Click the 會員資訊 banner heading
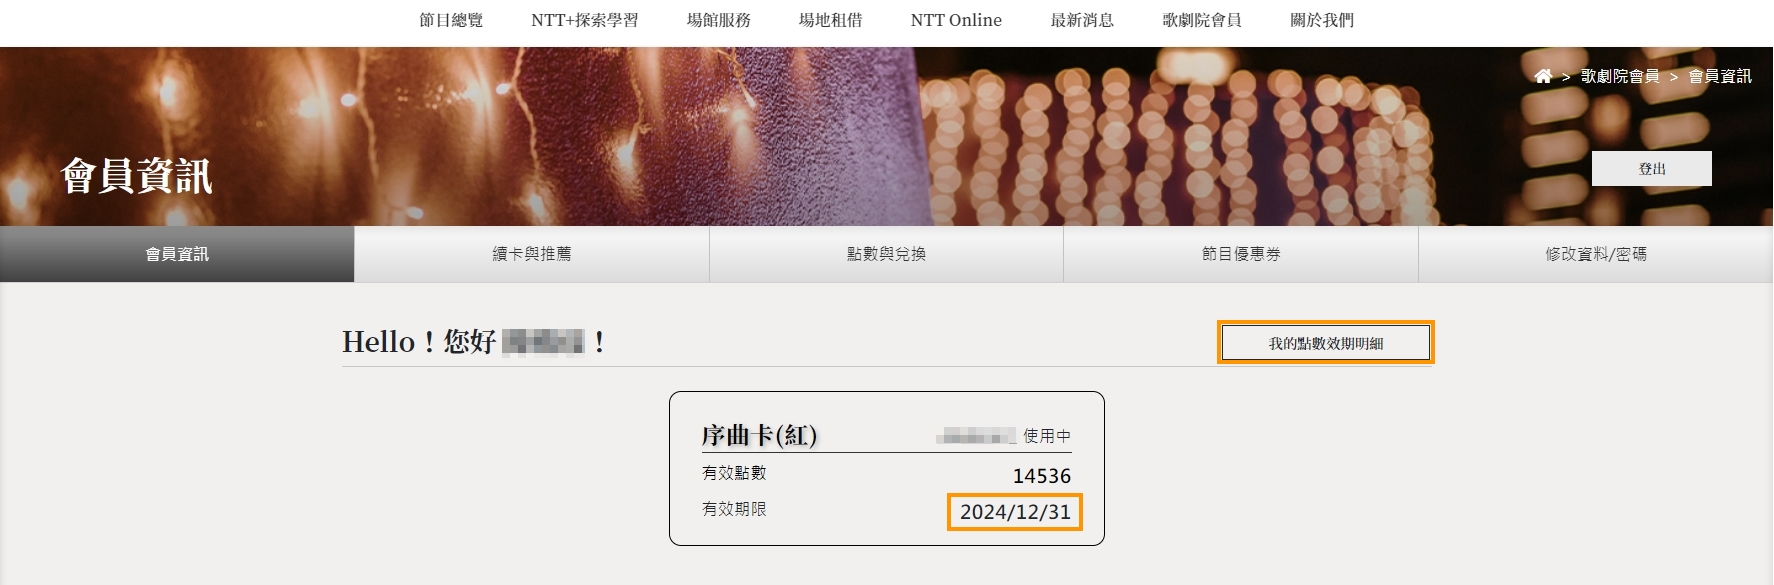Image resolution: width=1774 pixels, height=585 pixels. (137, 176)
